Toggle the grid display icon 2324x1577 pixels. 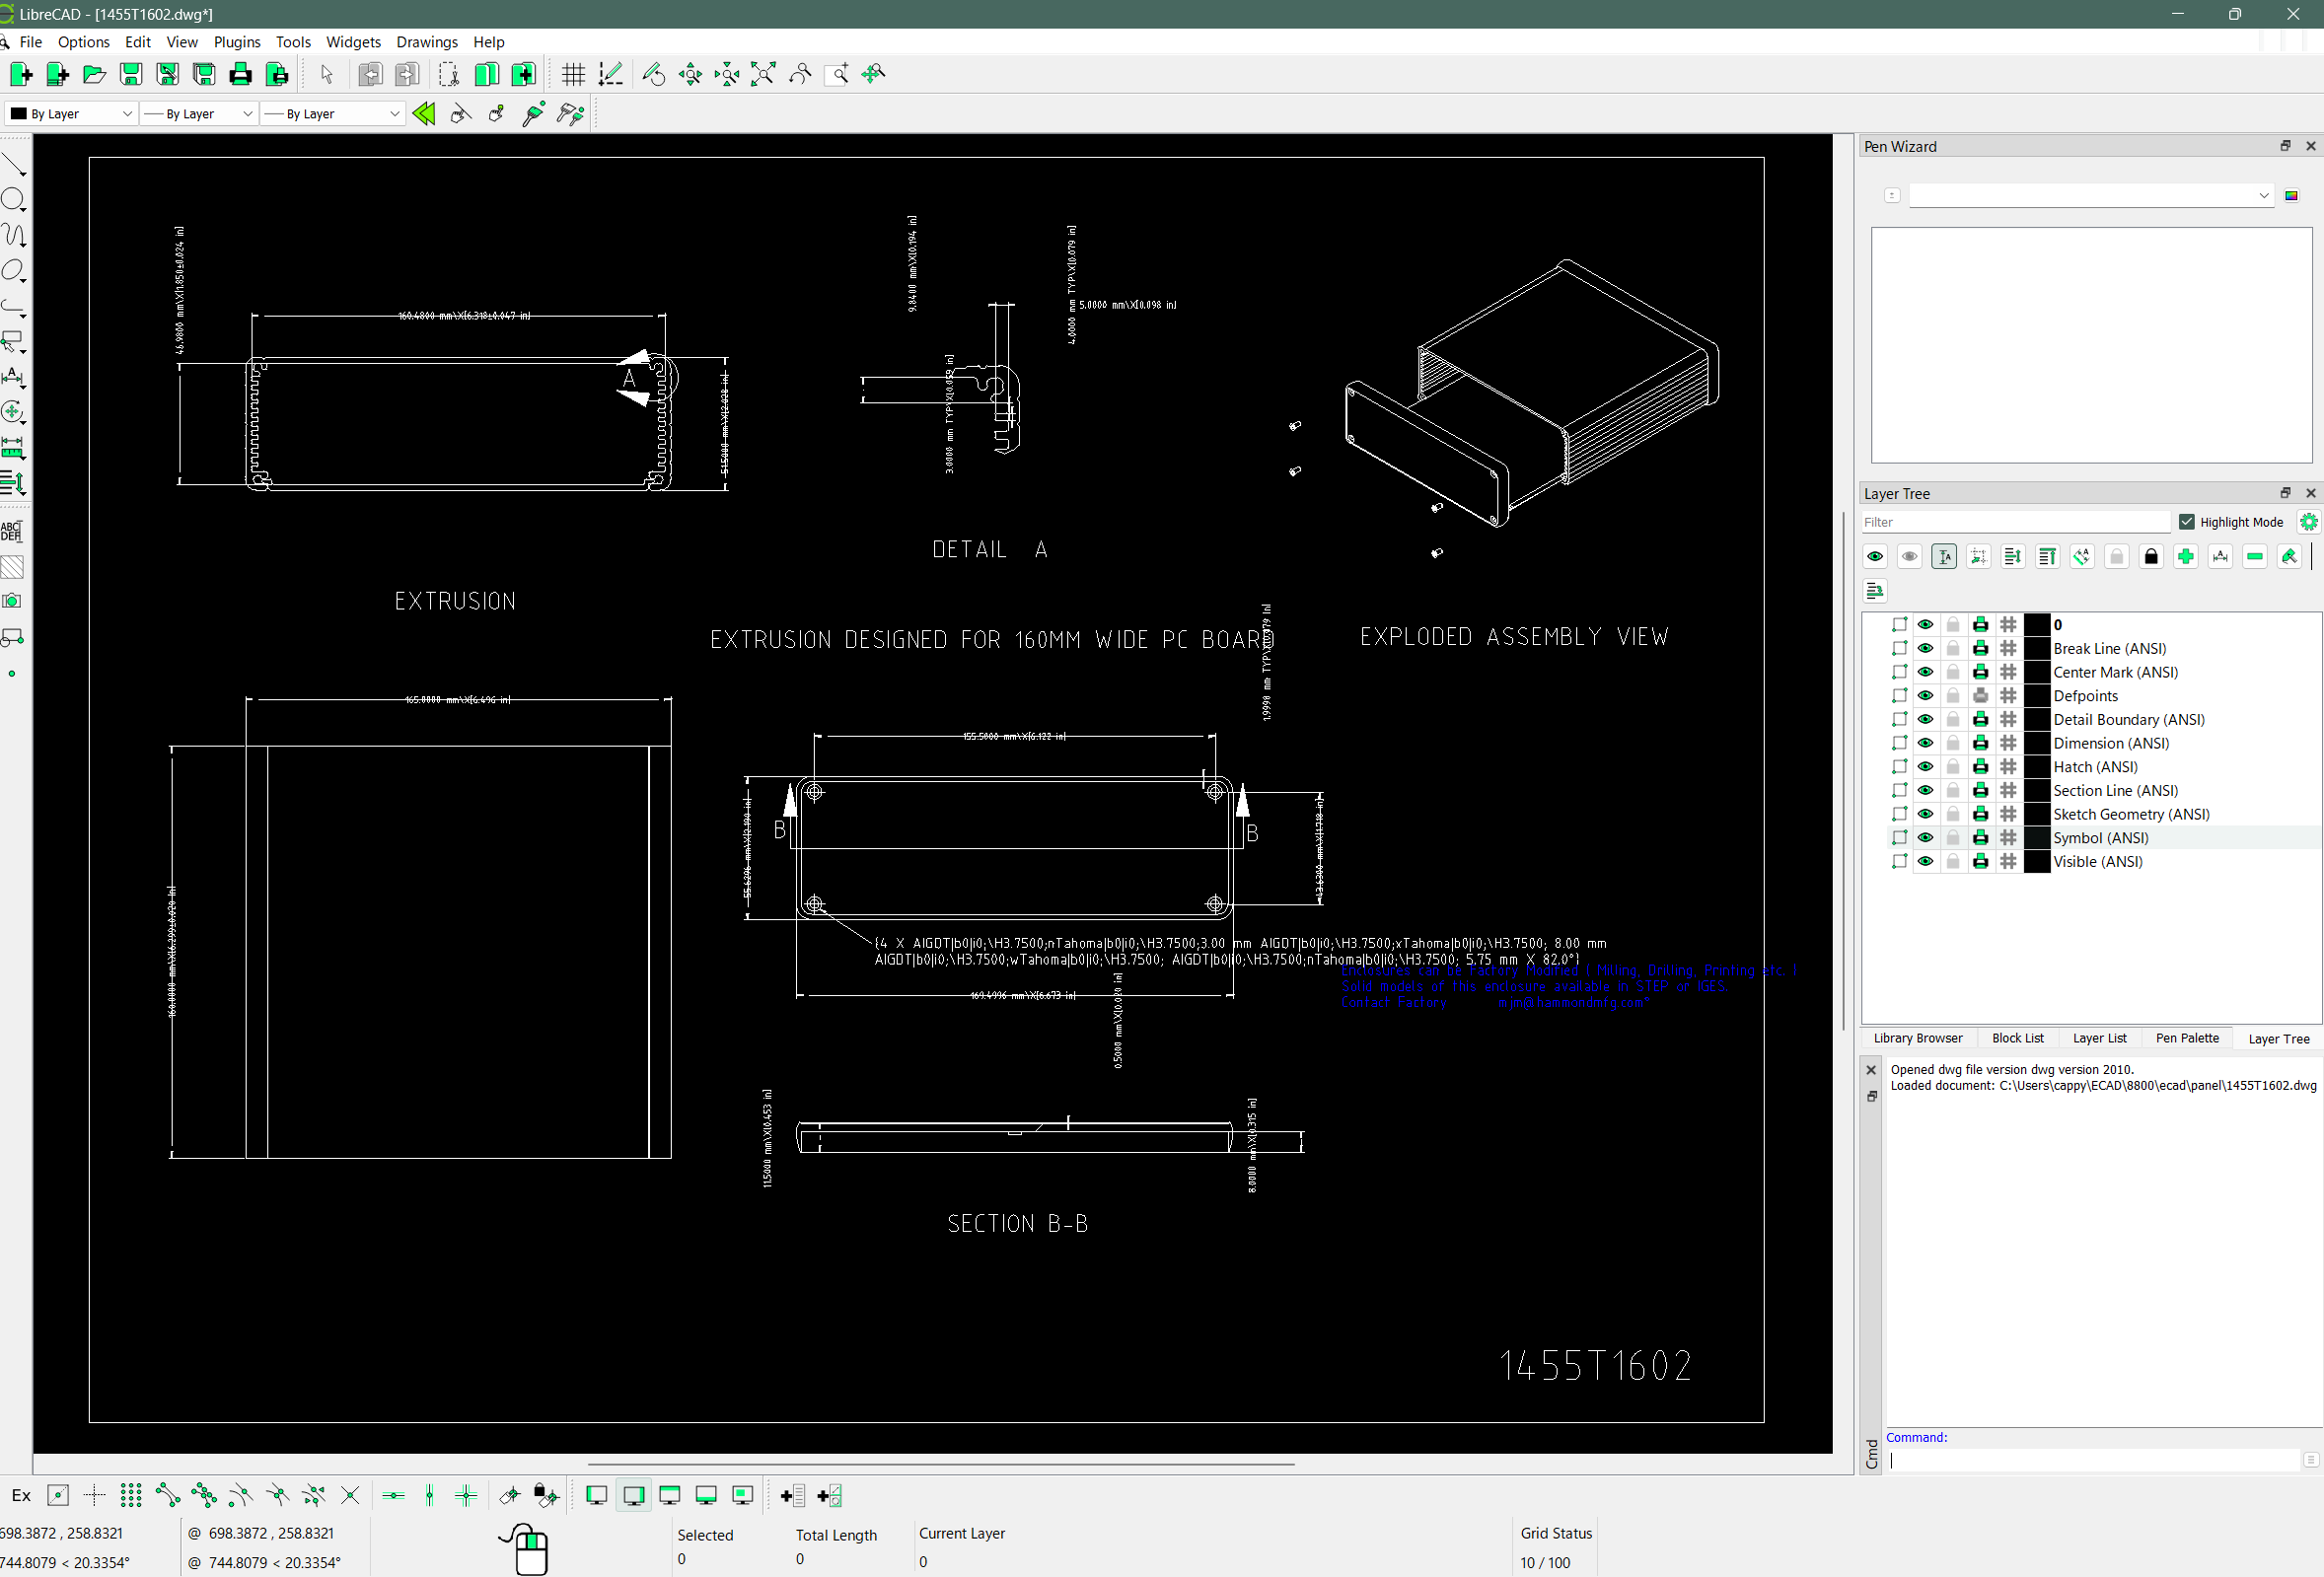tap(573, 74)
